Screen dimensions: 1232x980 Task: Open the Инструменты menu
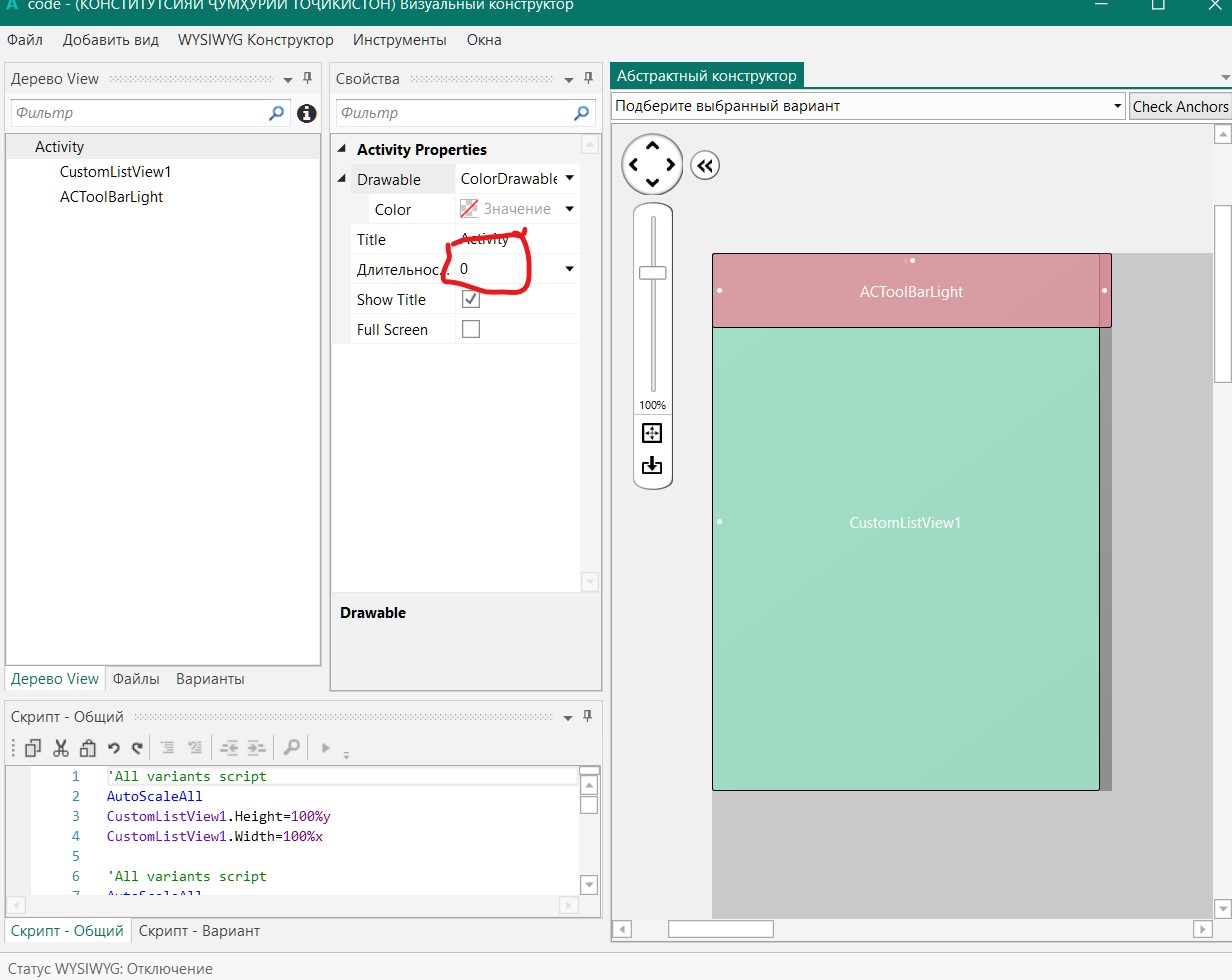399,40
